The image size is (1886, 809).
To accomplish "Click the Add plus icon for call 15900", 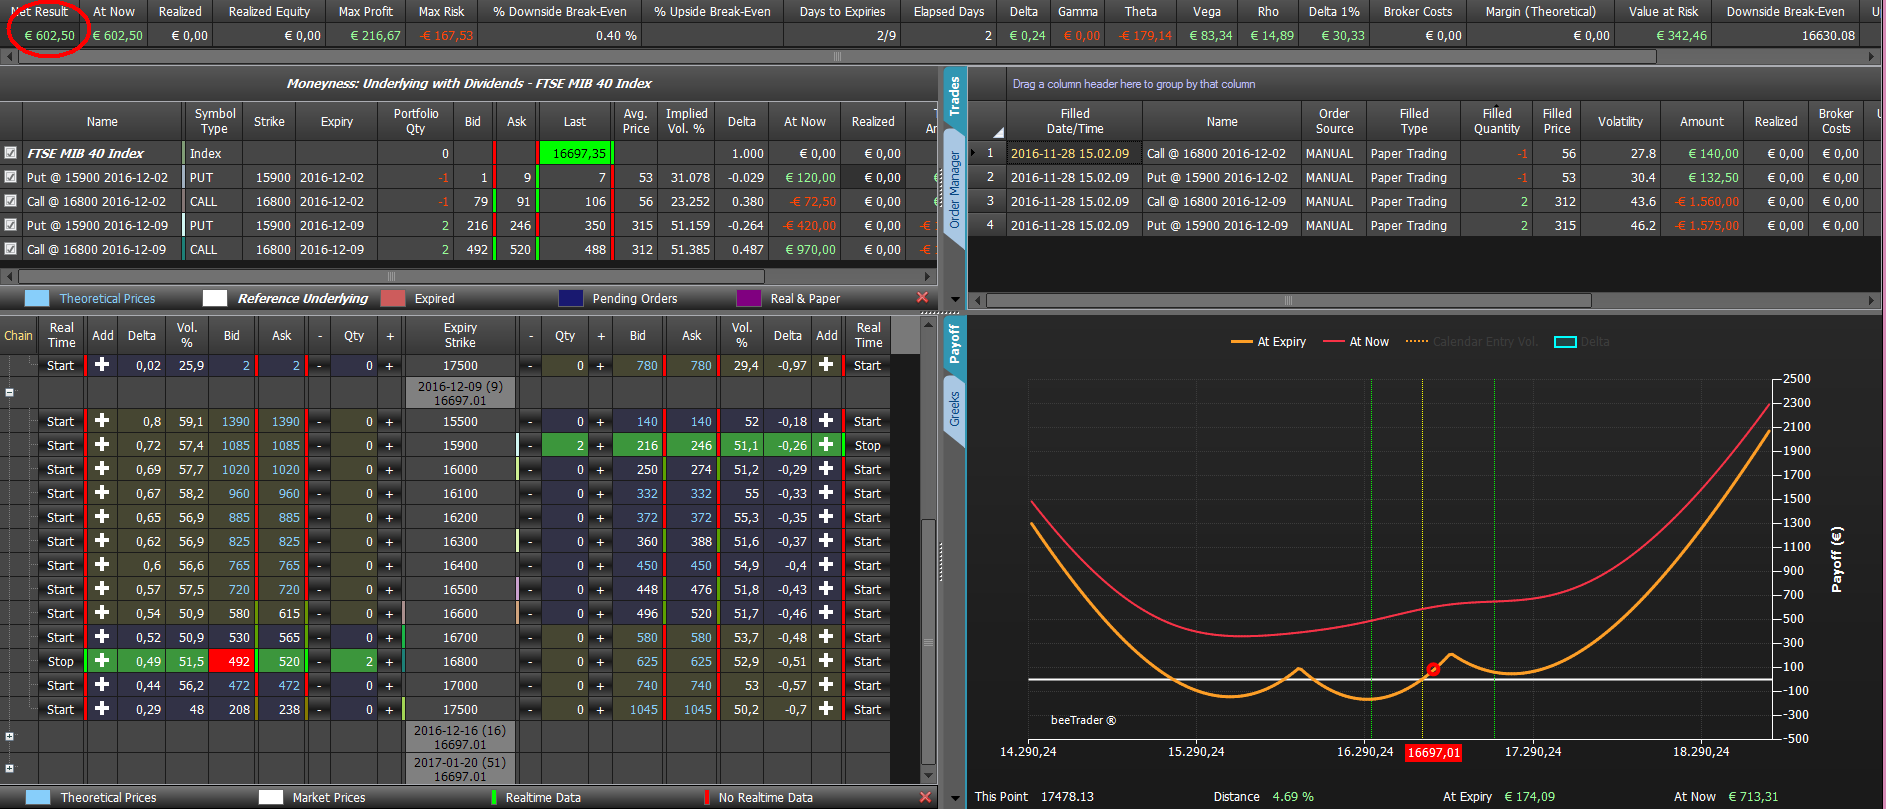I will 102,445.
